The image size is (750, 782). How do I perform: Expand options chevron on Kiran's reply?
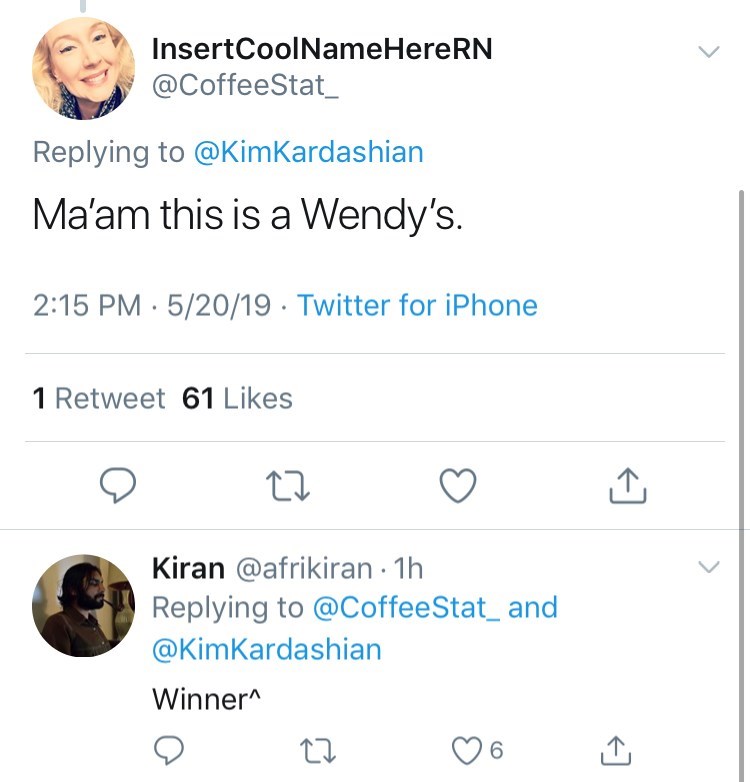click(708, 567)
